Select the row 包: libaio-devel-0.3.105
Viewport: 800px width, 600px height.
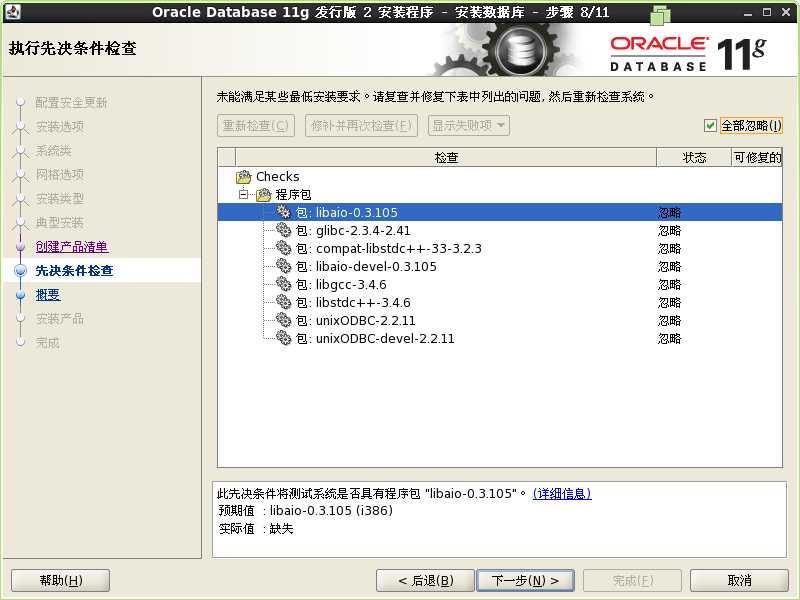pyautogui.click(x=500, y=266)
